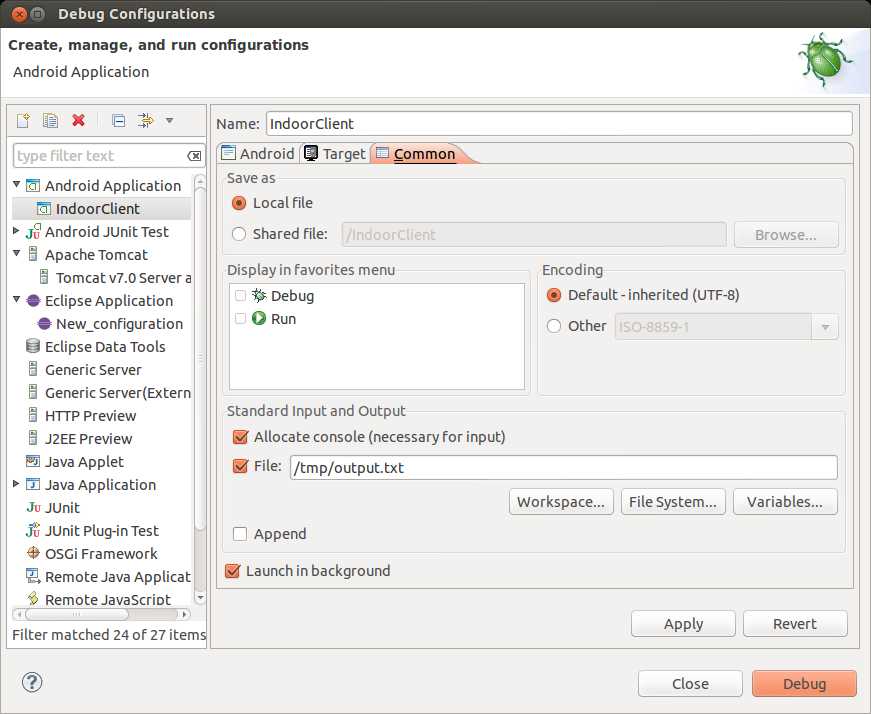871x714 pixels.
Task: Expand the Android JUnit Test node
Action: tap(17, 231)
